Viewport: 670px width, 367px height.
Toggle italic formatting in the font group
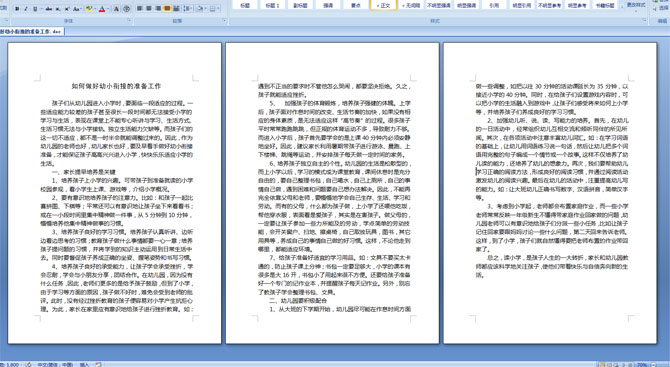26,9
